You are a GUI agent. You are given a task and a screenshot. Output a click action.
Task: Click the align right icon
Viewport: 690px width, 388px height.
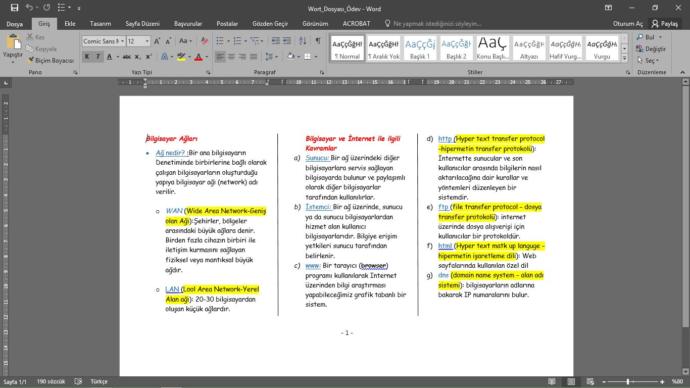click(x=242, y=57)
